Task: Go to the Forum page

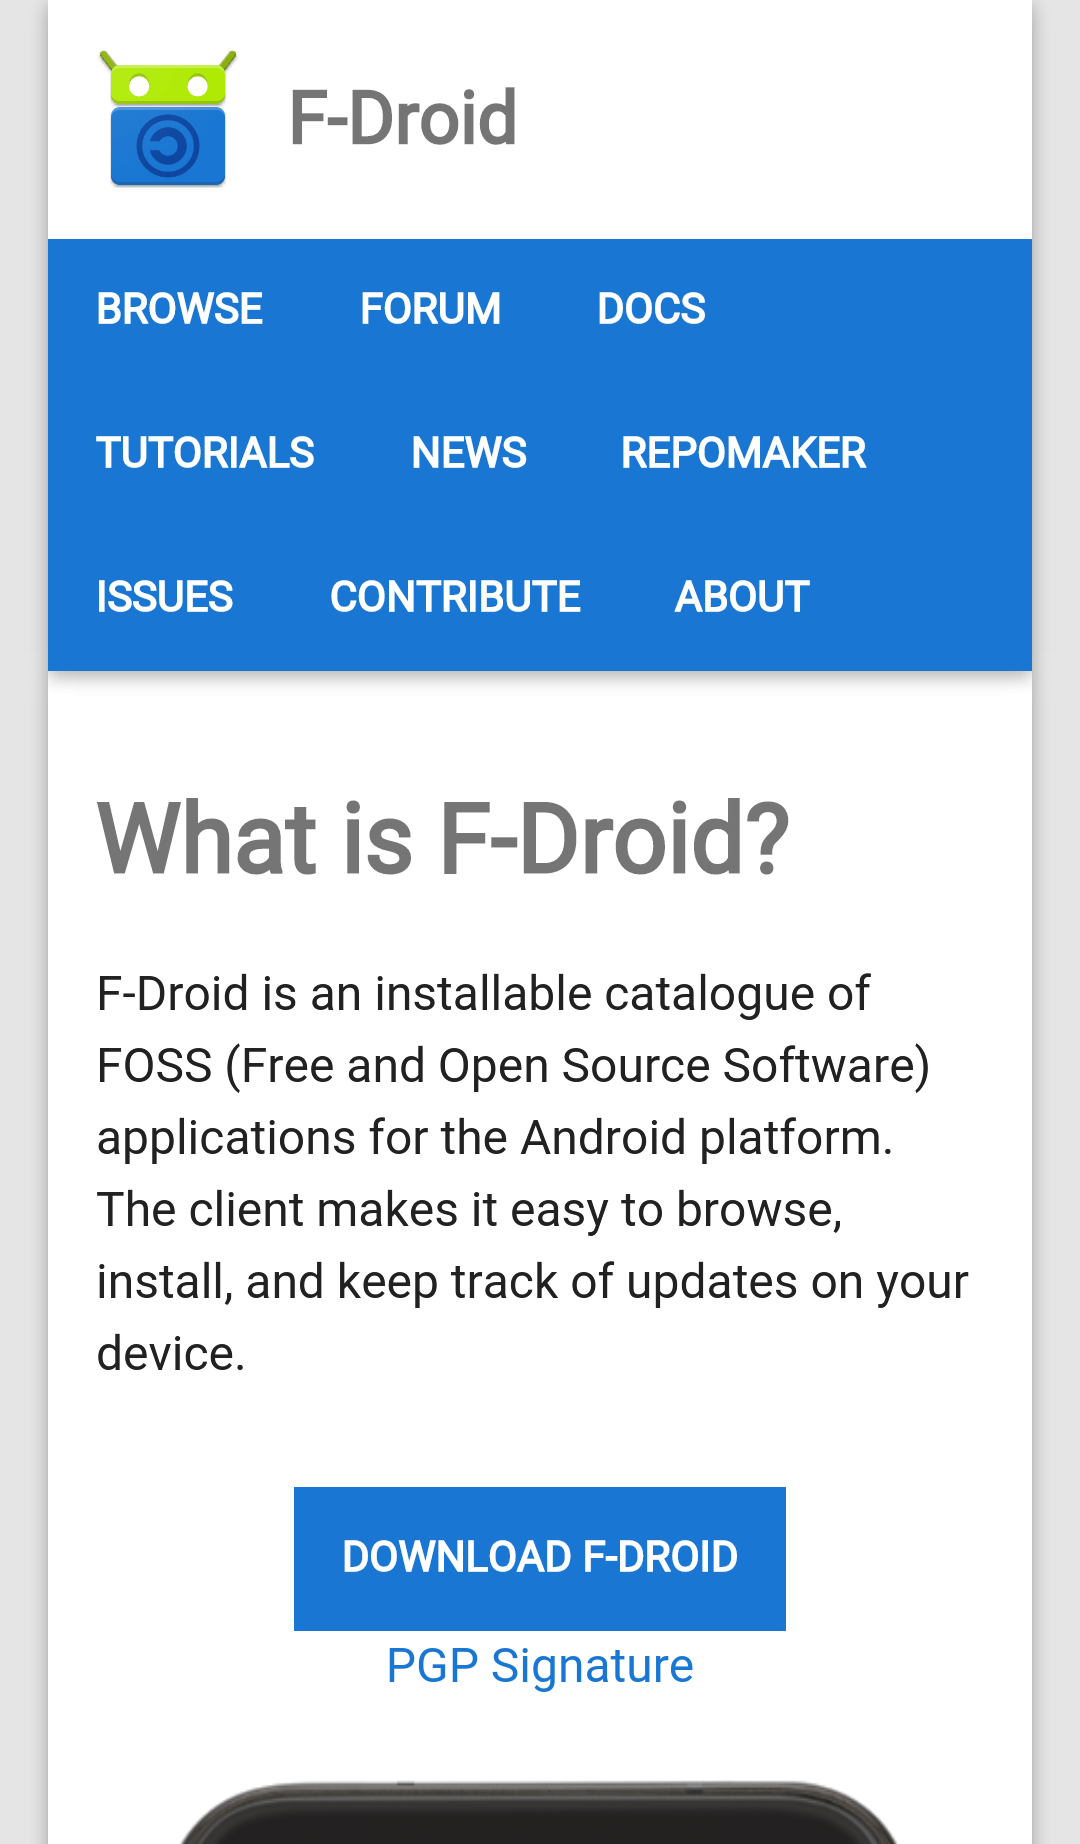Action: (430, 309)
